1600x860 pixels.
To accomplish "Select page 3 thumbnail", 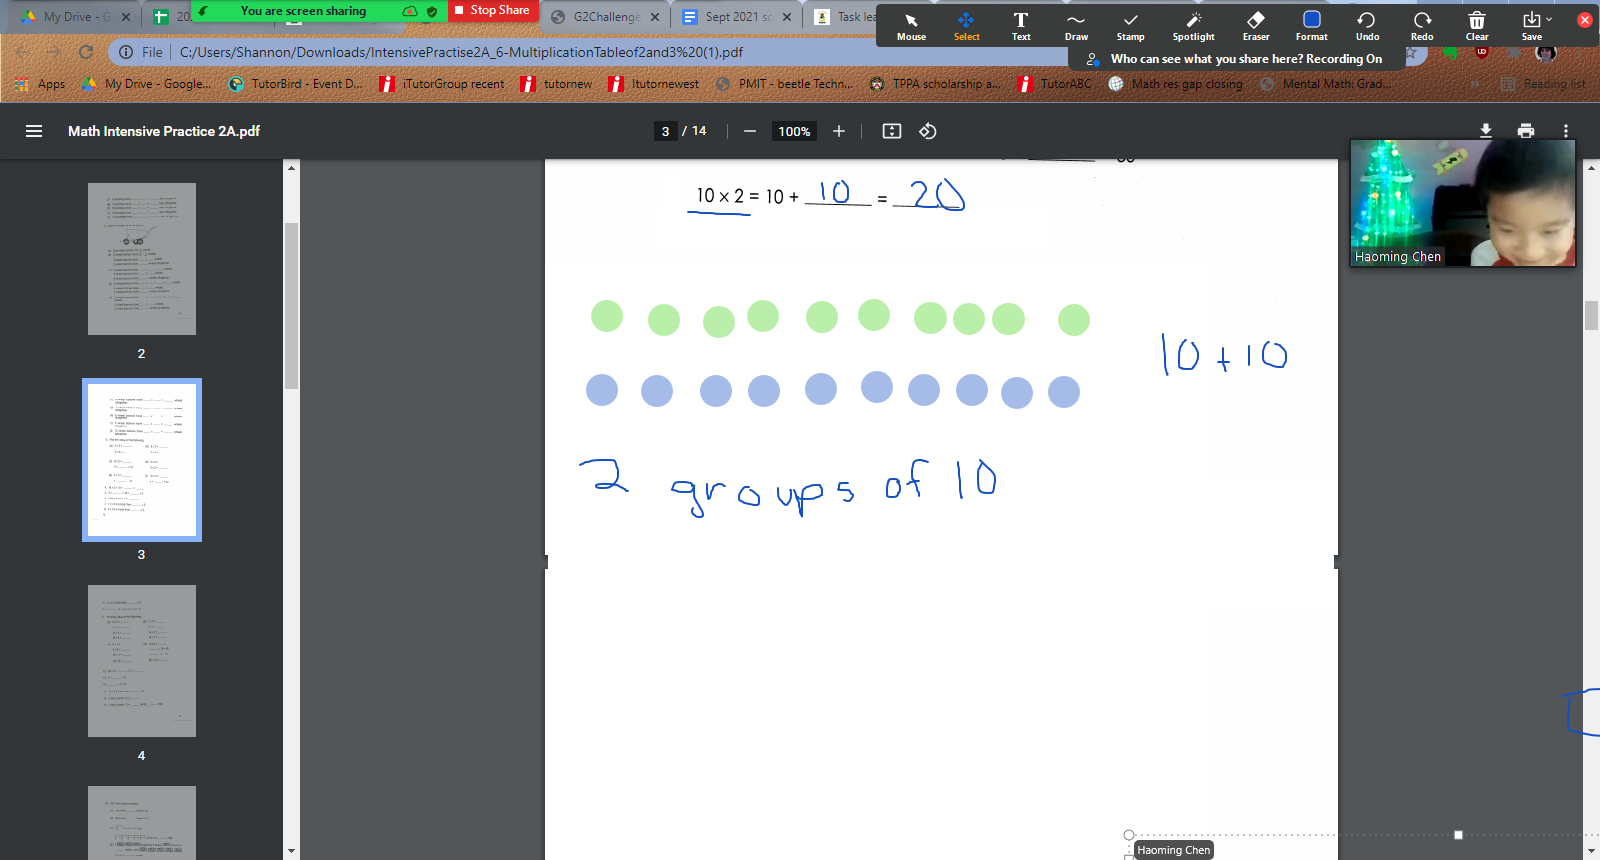I will [x=142, y=460].
